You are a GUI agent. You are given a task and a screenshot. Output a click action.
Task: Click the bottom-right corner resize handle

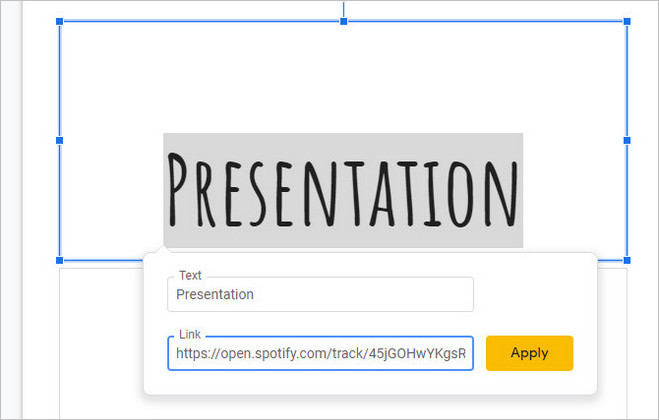click(x=627, y=260)
